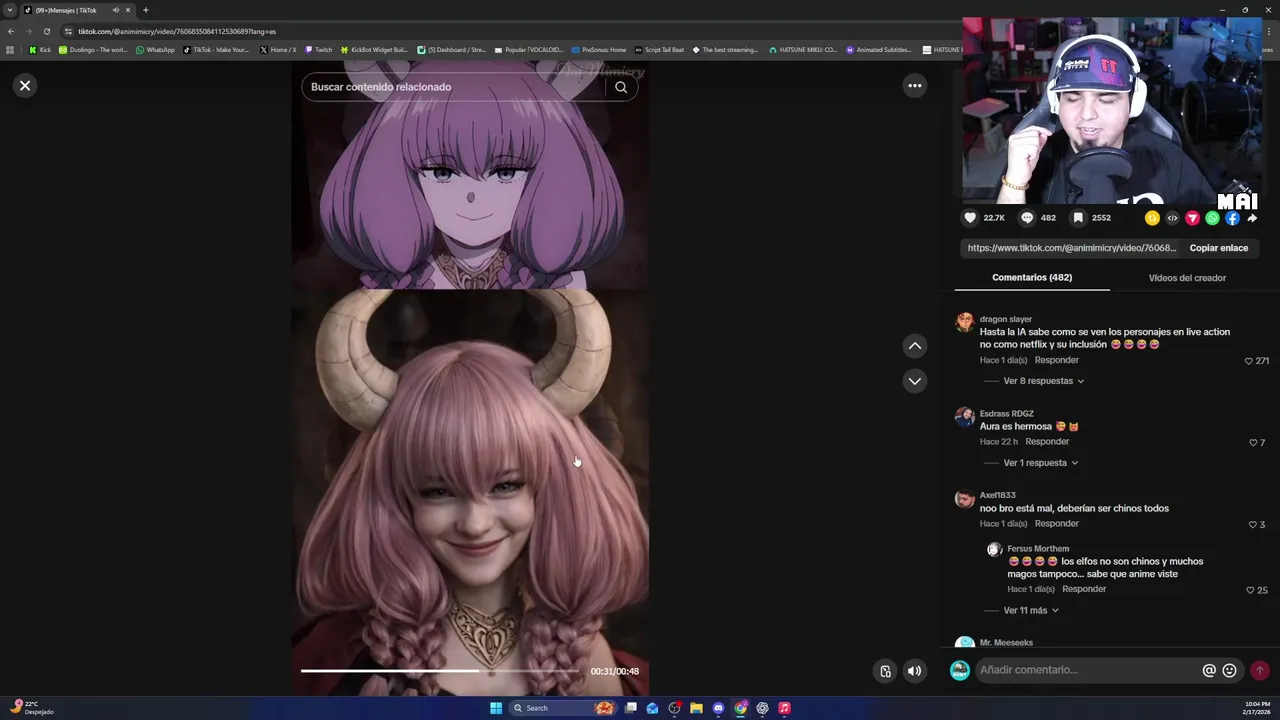Open a new browser tab
Viewport: 1280px width, 720px height.
[x=145, y=10]
